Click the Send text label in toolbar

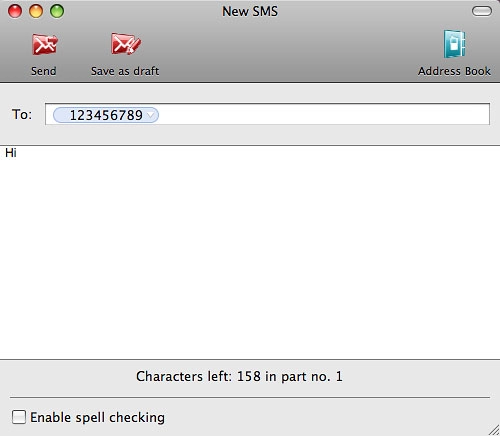[x=44, y=71]
